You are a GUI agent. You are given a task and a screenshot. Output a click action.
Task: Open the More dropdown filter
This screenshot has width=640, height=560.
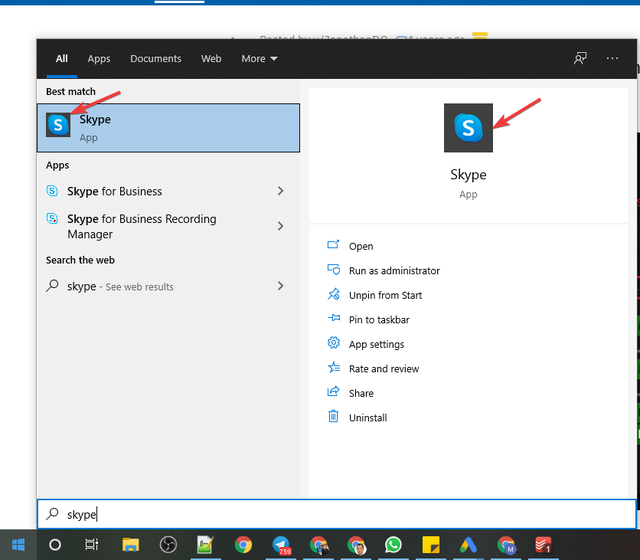259,59
